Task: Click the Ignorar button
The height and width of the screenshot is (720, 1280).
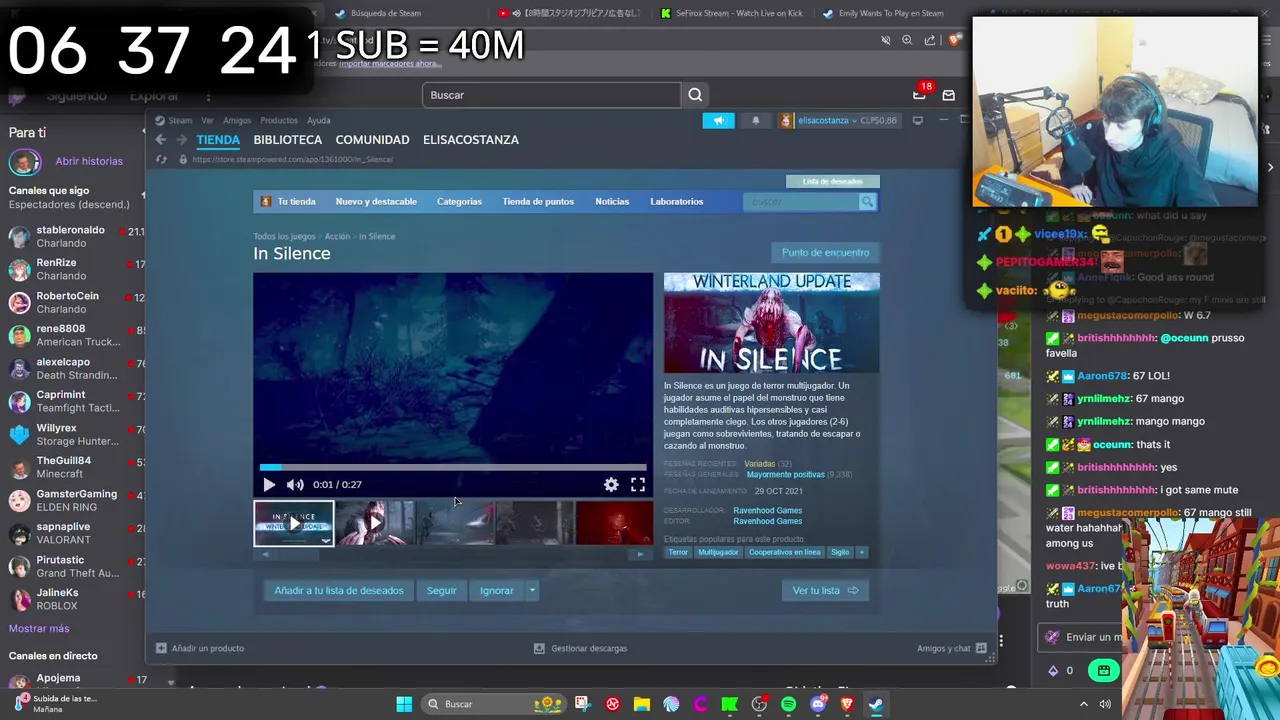Action: 496,591
